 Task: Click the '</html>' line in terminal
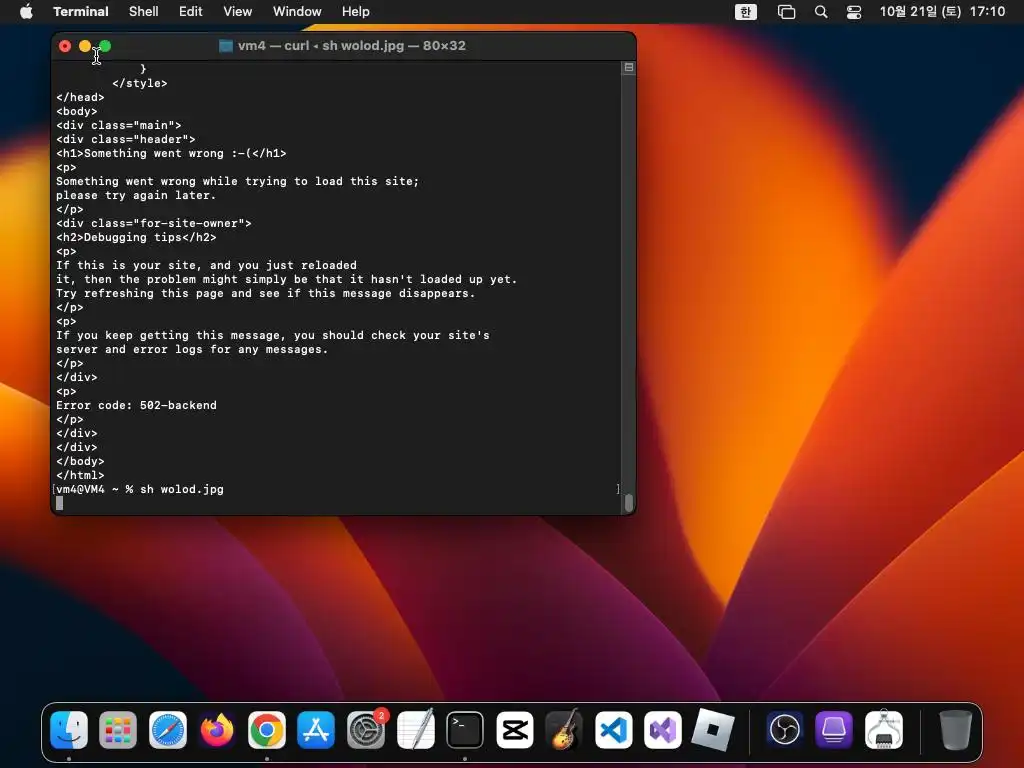tap(80, 475)
